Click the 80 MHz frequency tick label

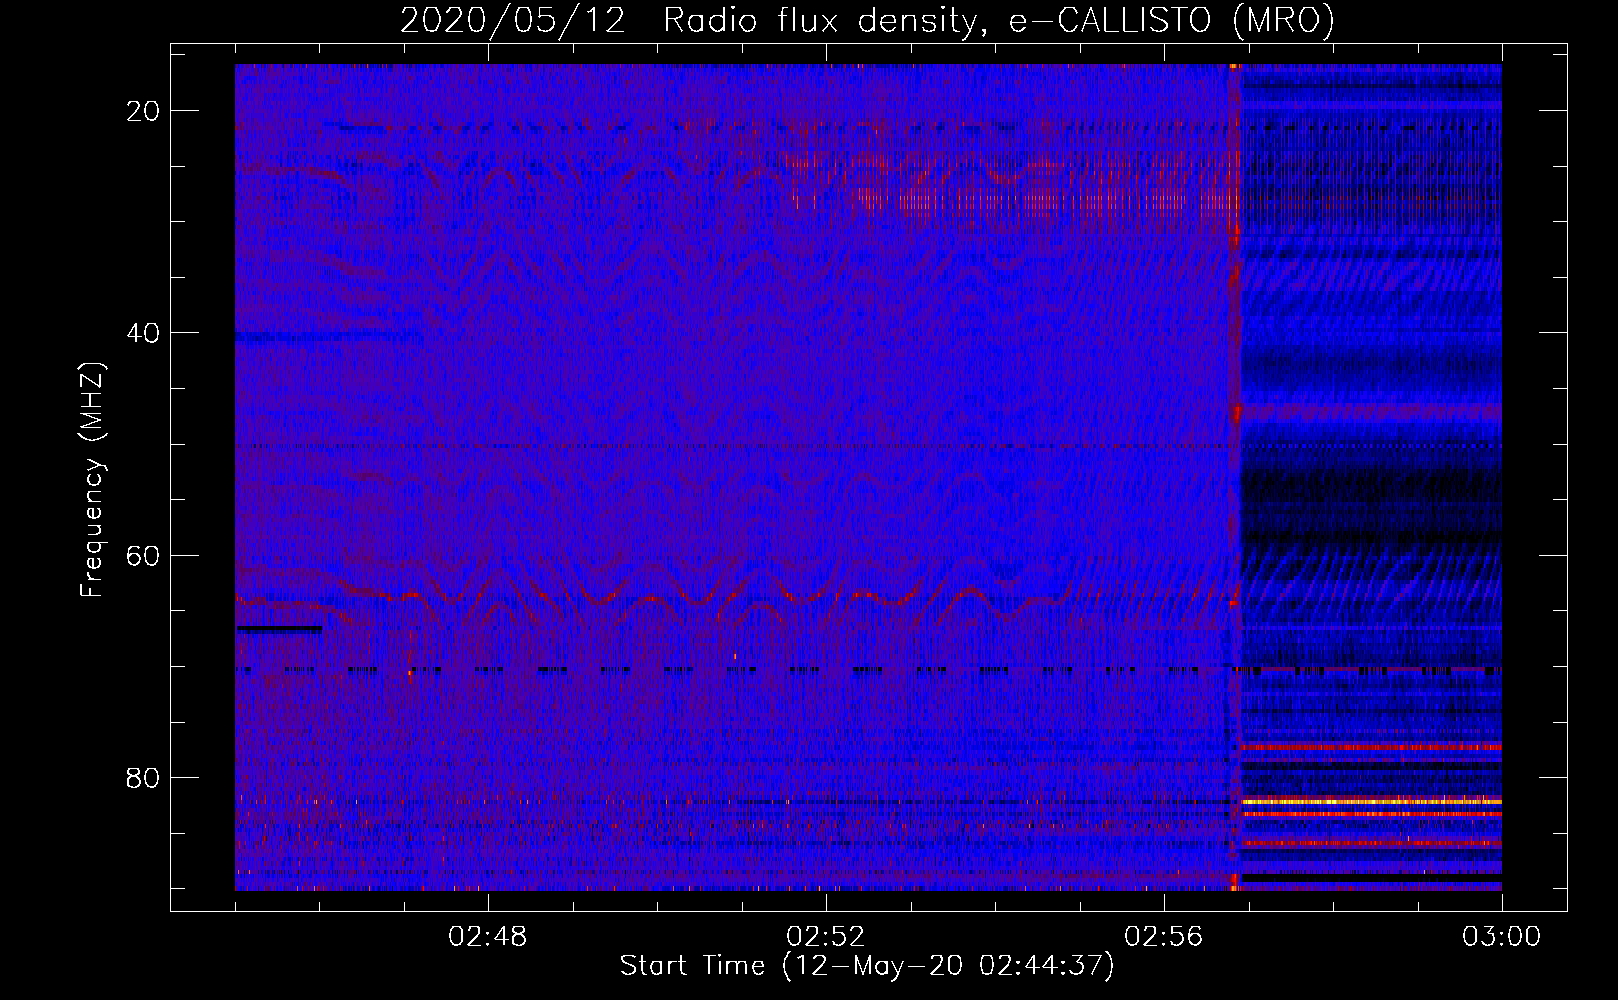point(143,778)
